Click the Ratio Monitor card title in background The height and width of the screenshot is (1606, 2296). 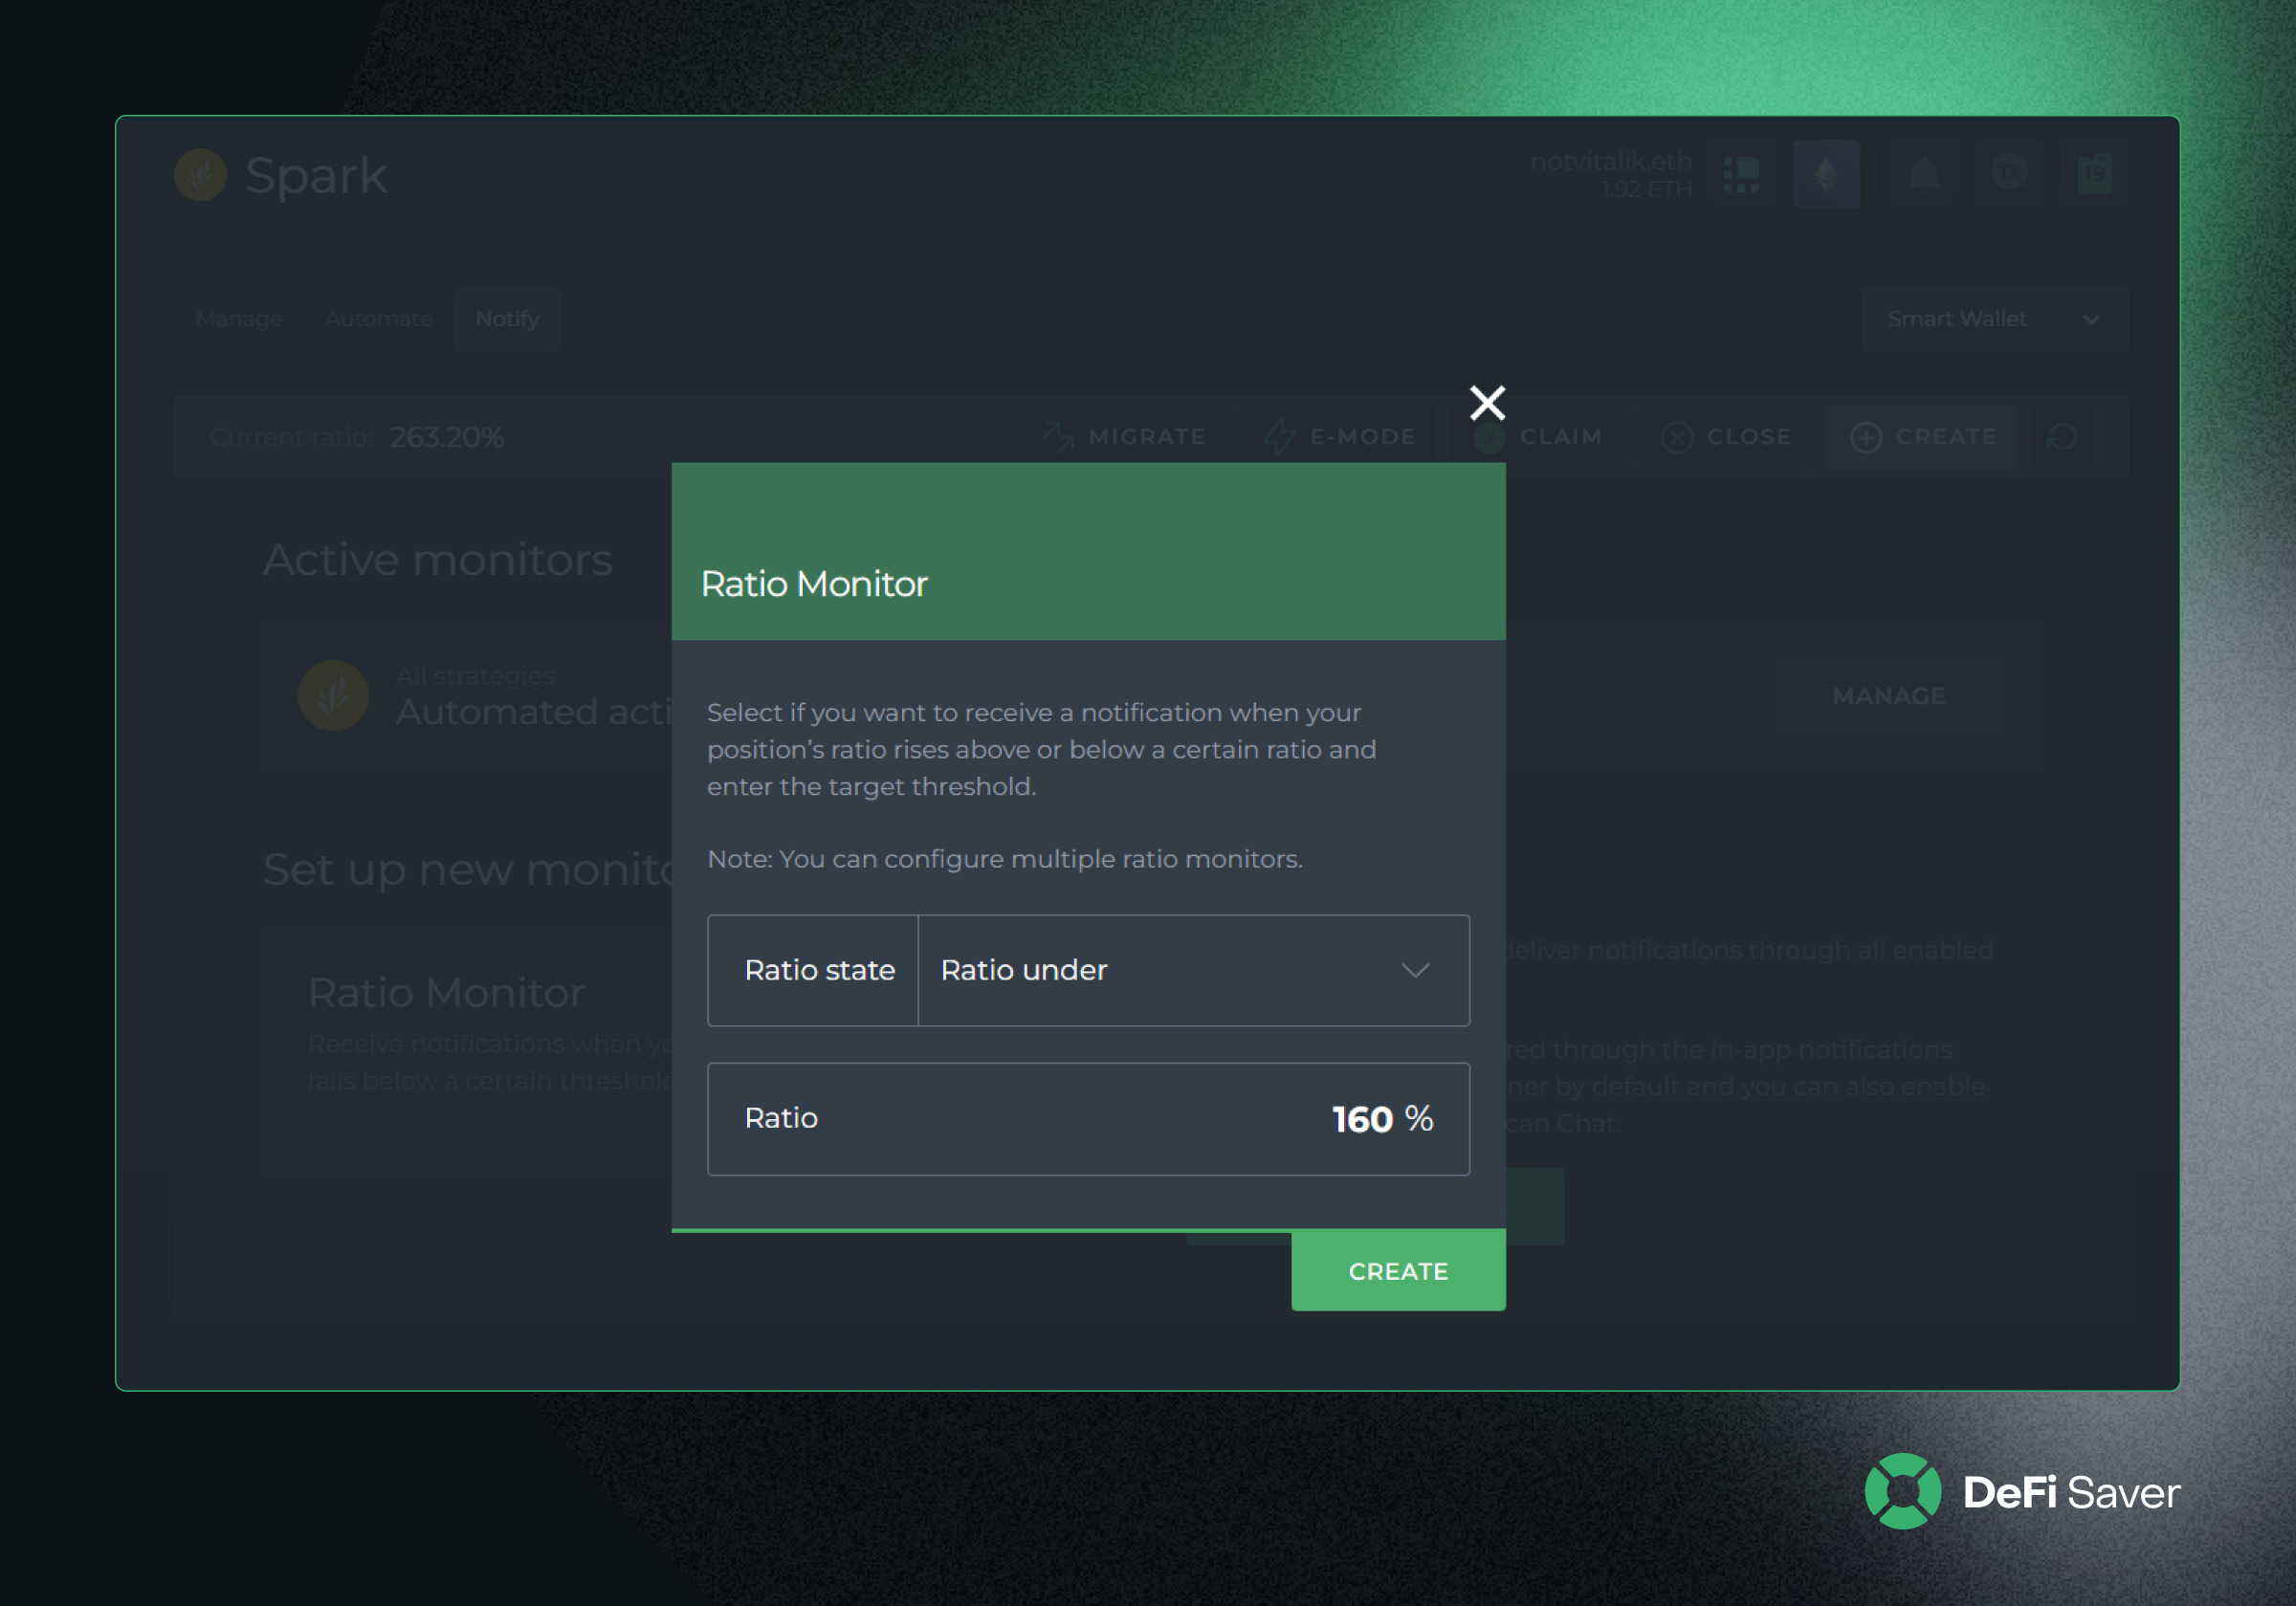tap(446, 993)
